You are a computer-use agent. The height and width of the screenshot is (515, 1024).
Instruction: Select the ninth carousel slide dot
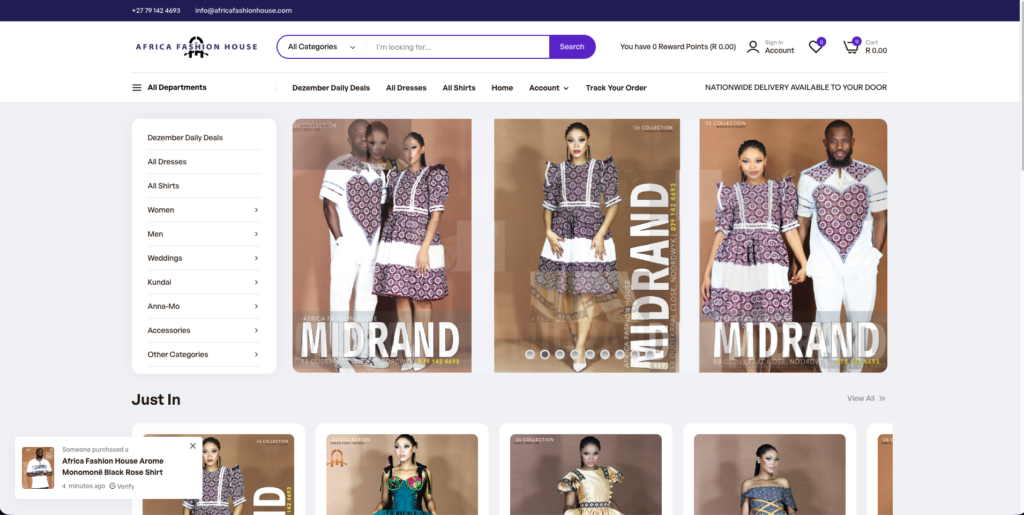(650, 354)
